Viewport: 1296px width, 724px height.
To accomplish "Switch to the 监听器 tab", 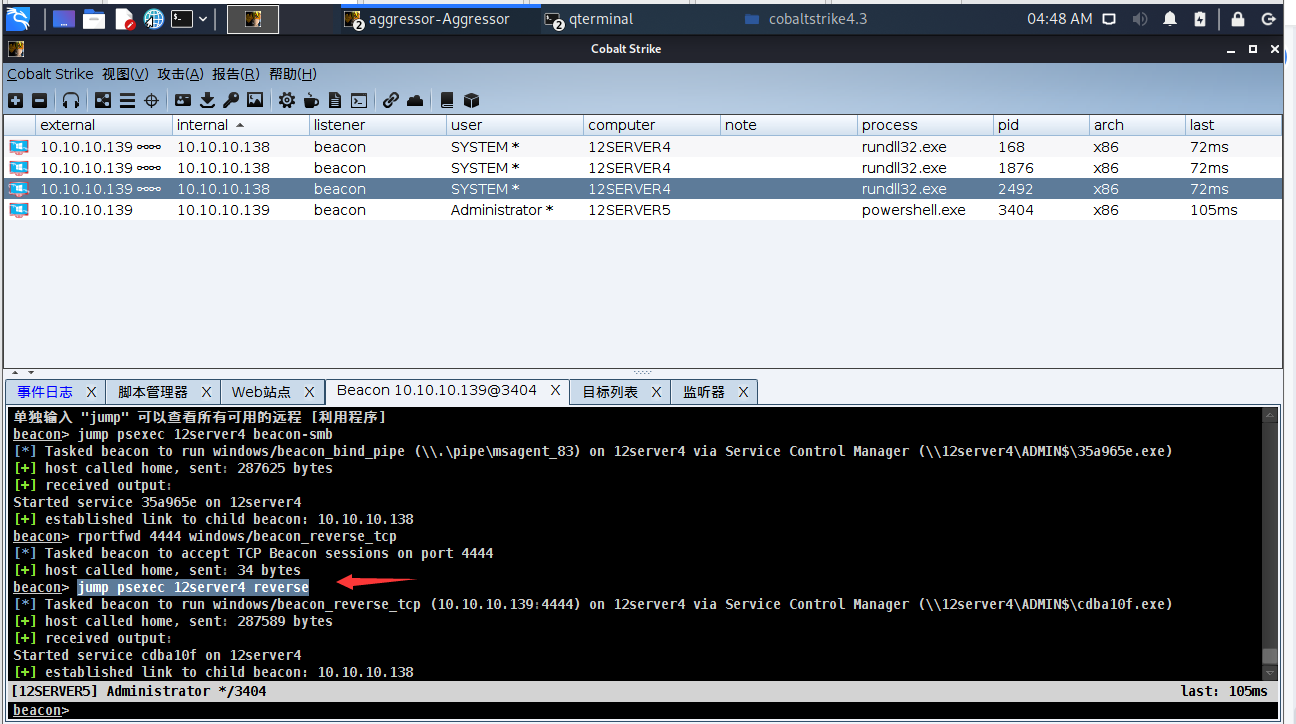I will pyautogui.click(x=703, y=392).
